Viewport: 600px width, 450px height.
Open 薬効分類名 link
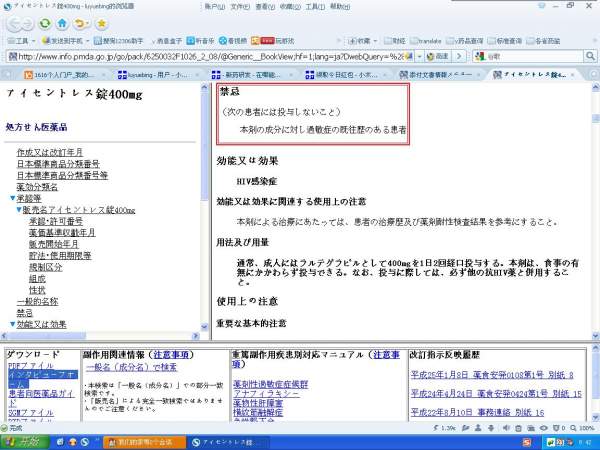[37, 187]
